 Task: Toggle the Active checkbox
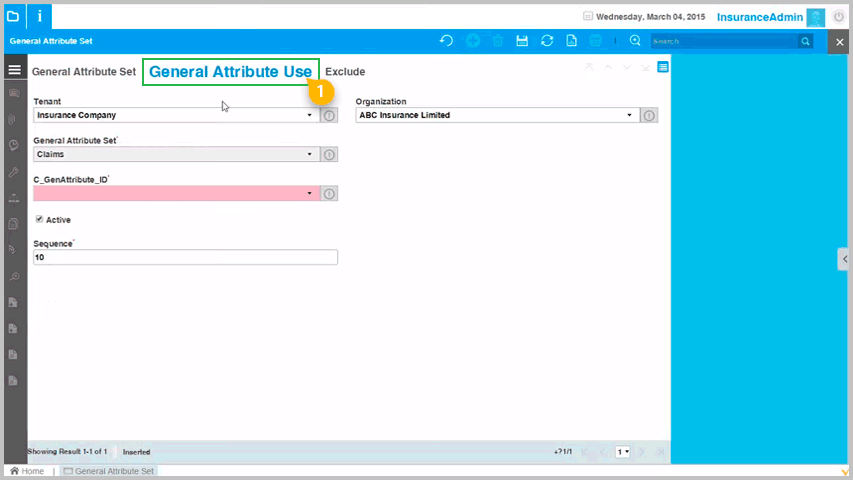[x=39, y=219]
